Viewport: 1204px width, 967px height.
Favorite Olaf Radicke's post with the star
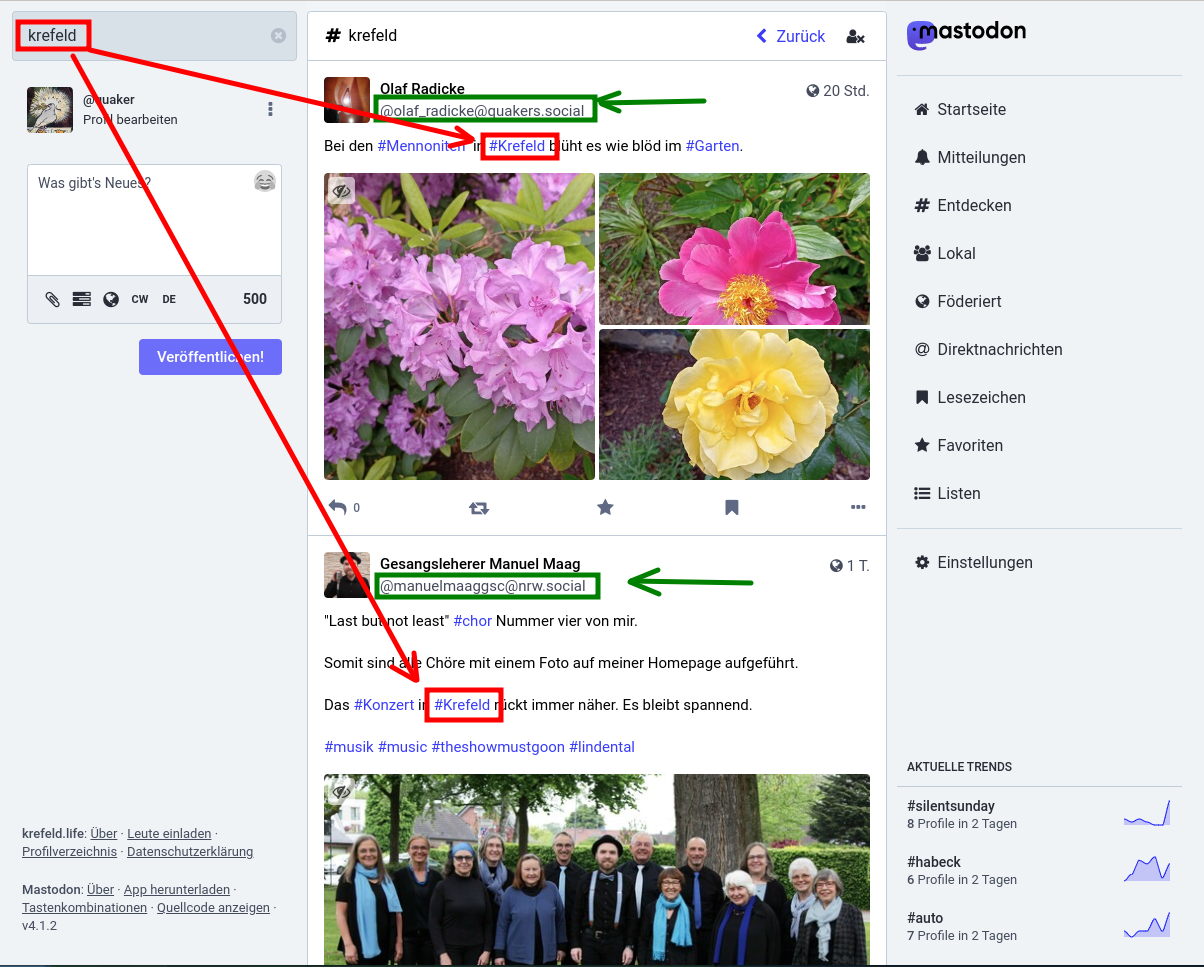(x=605, y=508)
